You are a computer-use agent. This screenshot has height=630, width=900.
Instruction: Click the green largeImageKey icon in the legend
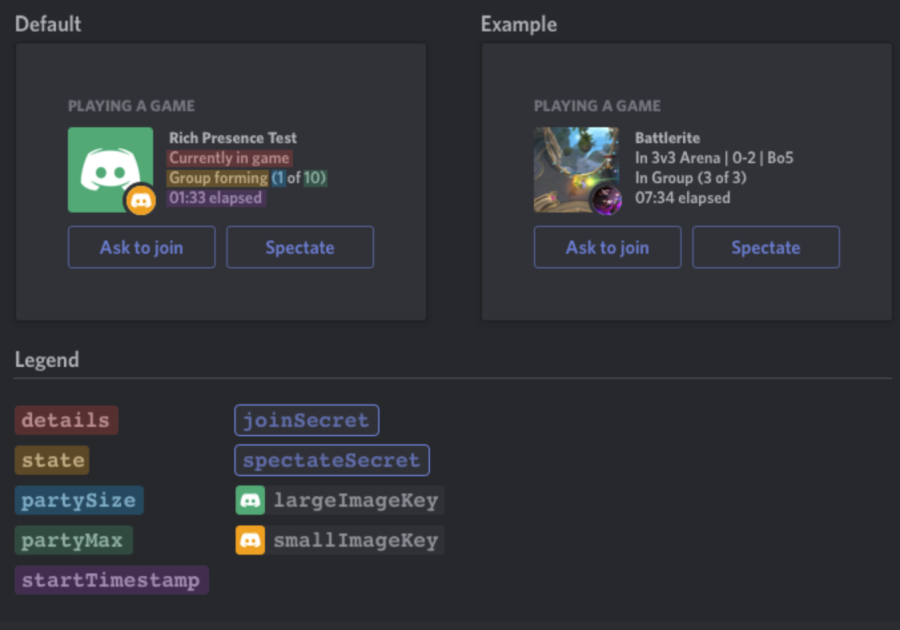tap(250, 500)
